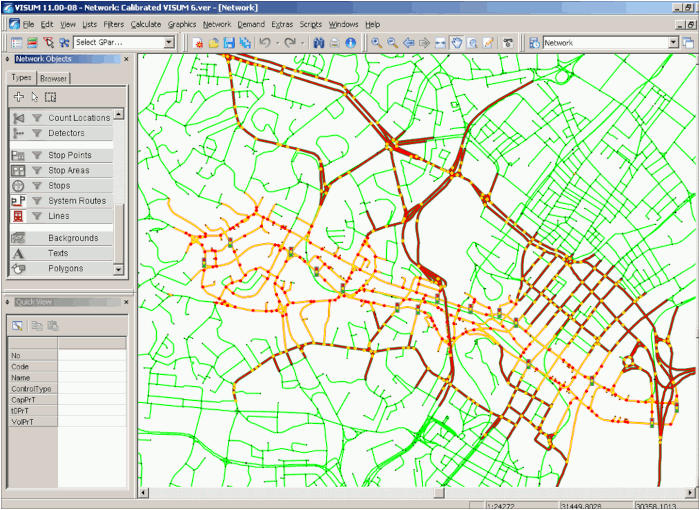
Task: Select the Zoom in magnifier icon
Action: (376, 43)
